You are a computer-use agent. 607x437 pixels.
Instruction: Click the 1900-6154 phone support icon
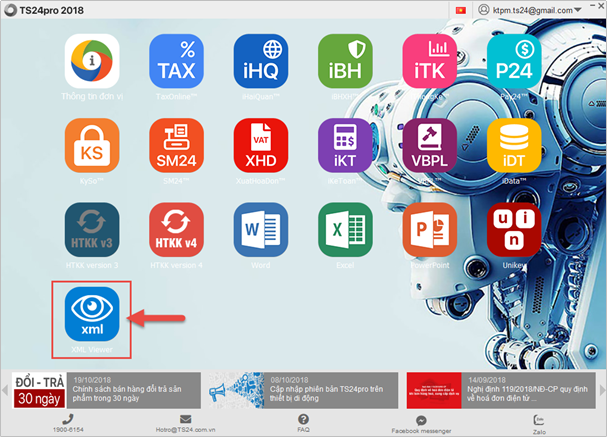click(x=68, y=419)
